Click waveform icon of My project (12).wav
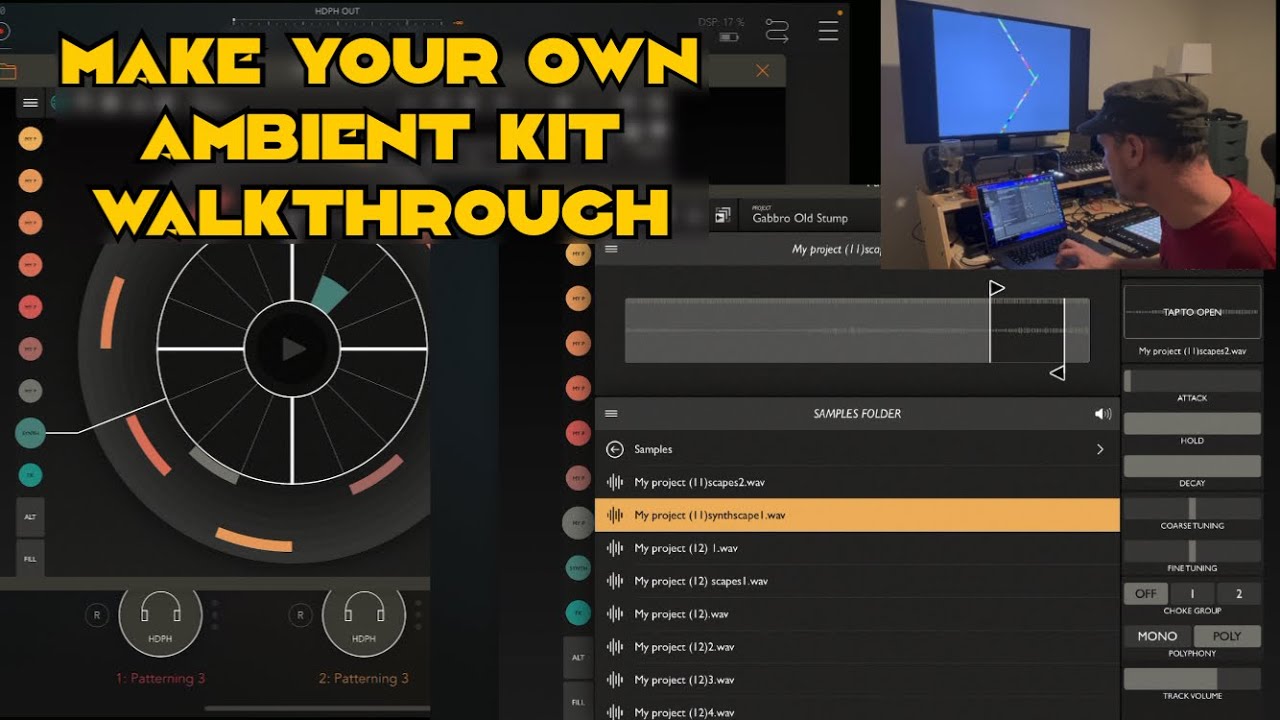The height and width of the screenshot is (720, 1280). (615, 614)
